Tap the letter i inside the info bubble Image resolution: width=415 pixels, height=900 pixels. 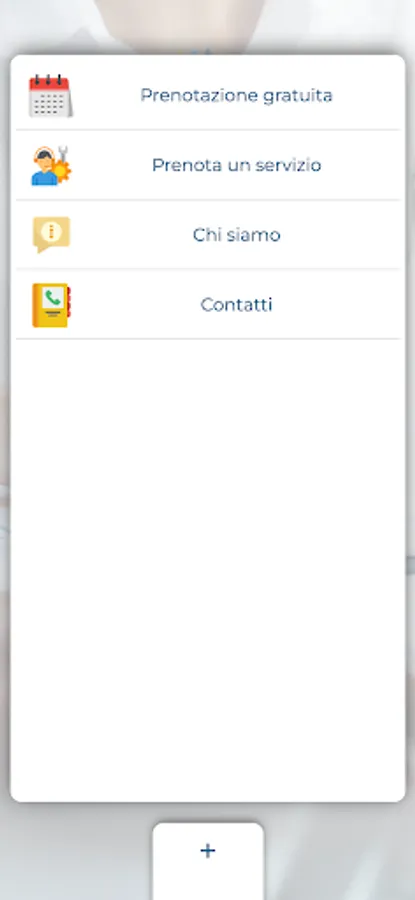coord(52,231)
